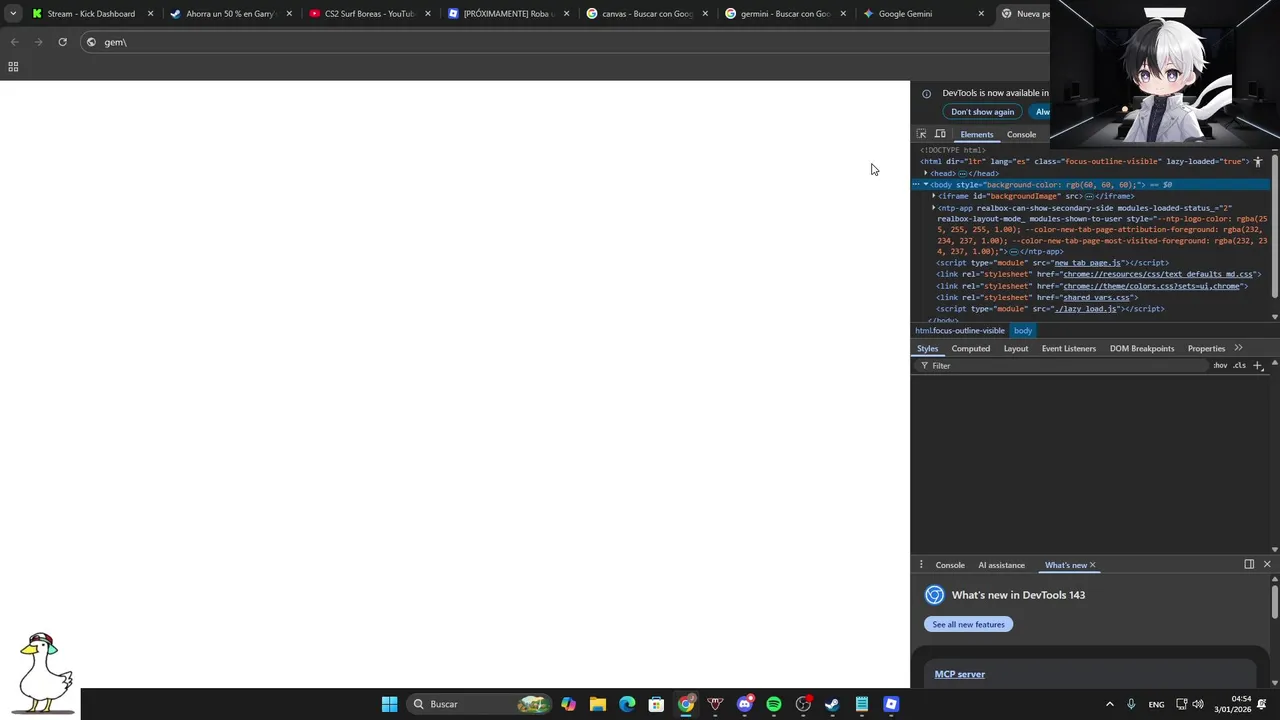Open Roblox Studio icon in the taskbar
Screen dimensions: 1280x720
coord(891,704)
